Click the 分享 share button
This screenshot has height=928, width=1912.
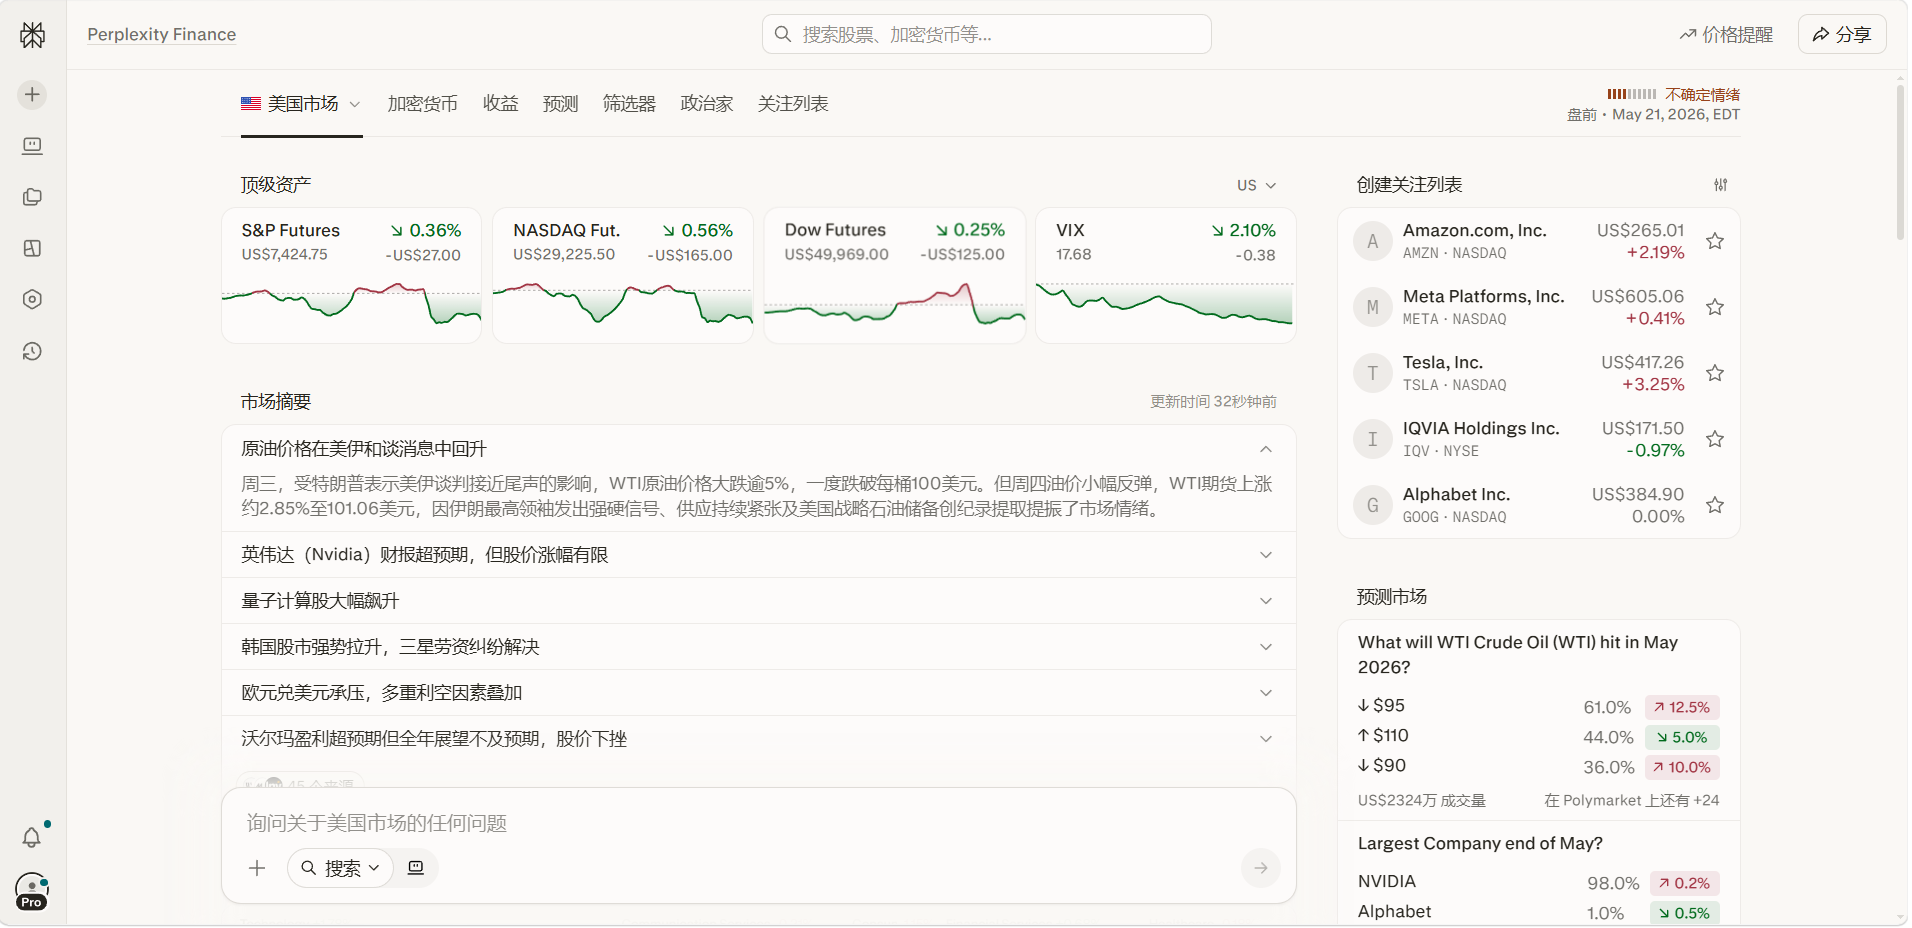[x=1842, y=34]
